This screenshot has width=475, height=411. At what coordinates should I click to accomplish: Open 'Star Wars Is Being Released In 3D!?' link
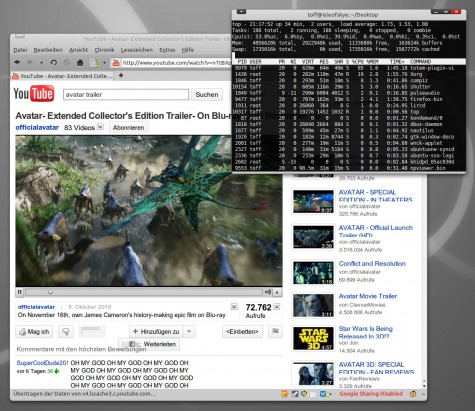366,332
